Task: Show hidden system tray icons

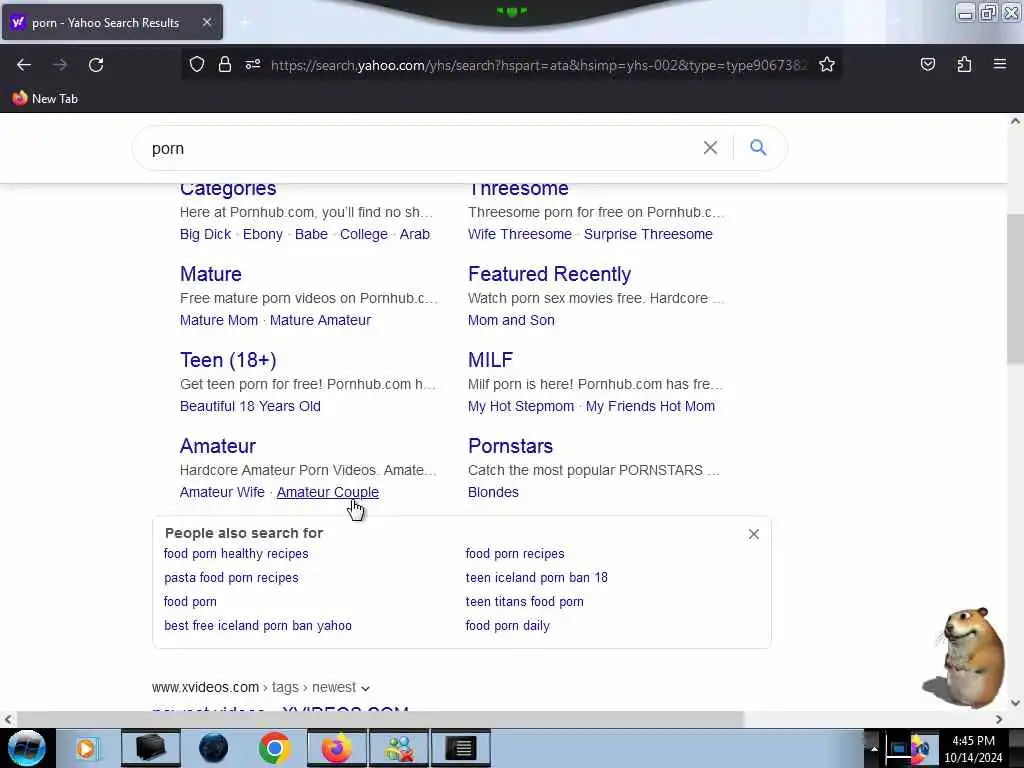Action: [874, 749]
